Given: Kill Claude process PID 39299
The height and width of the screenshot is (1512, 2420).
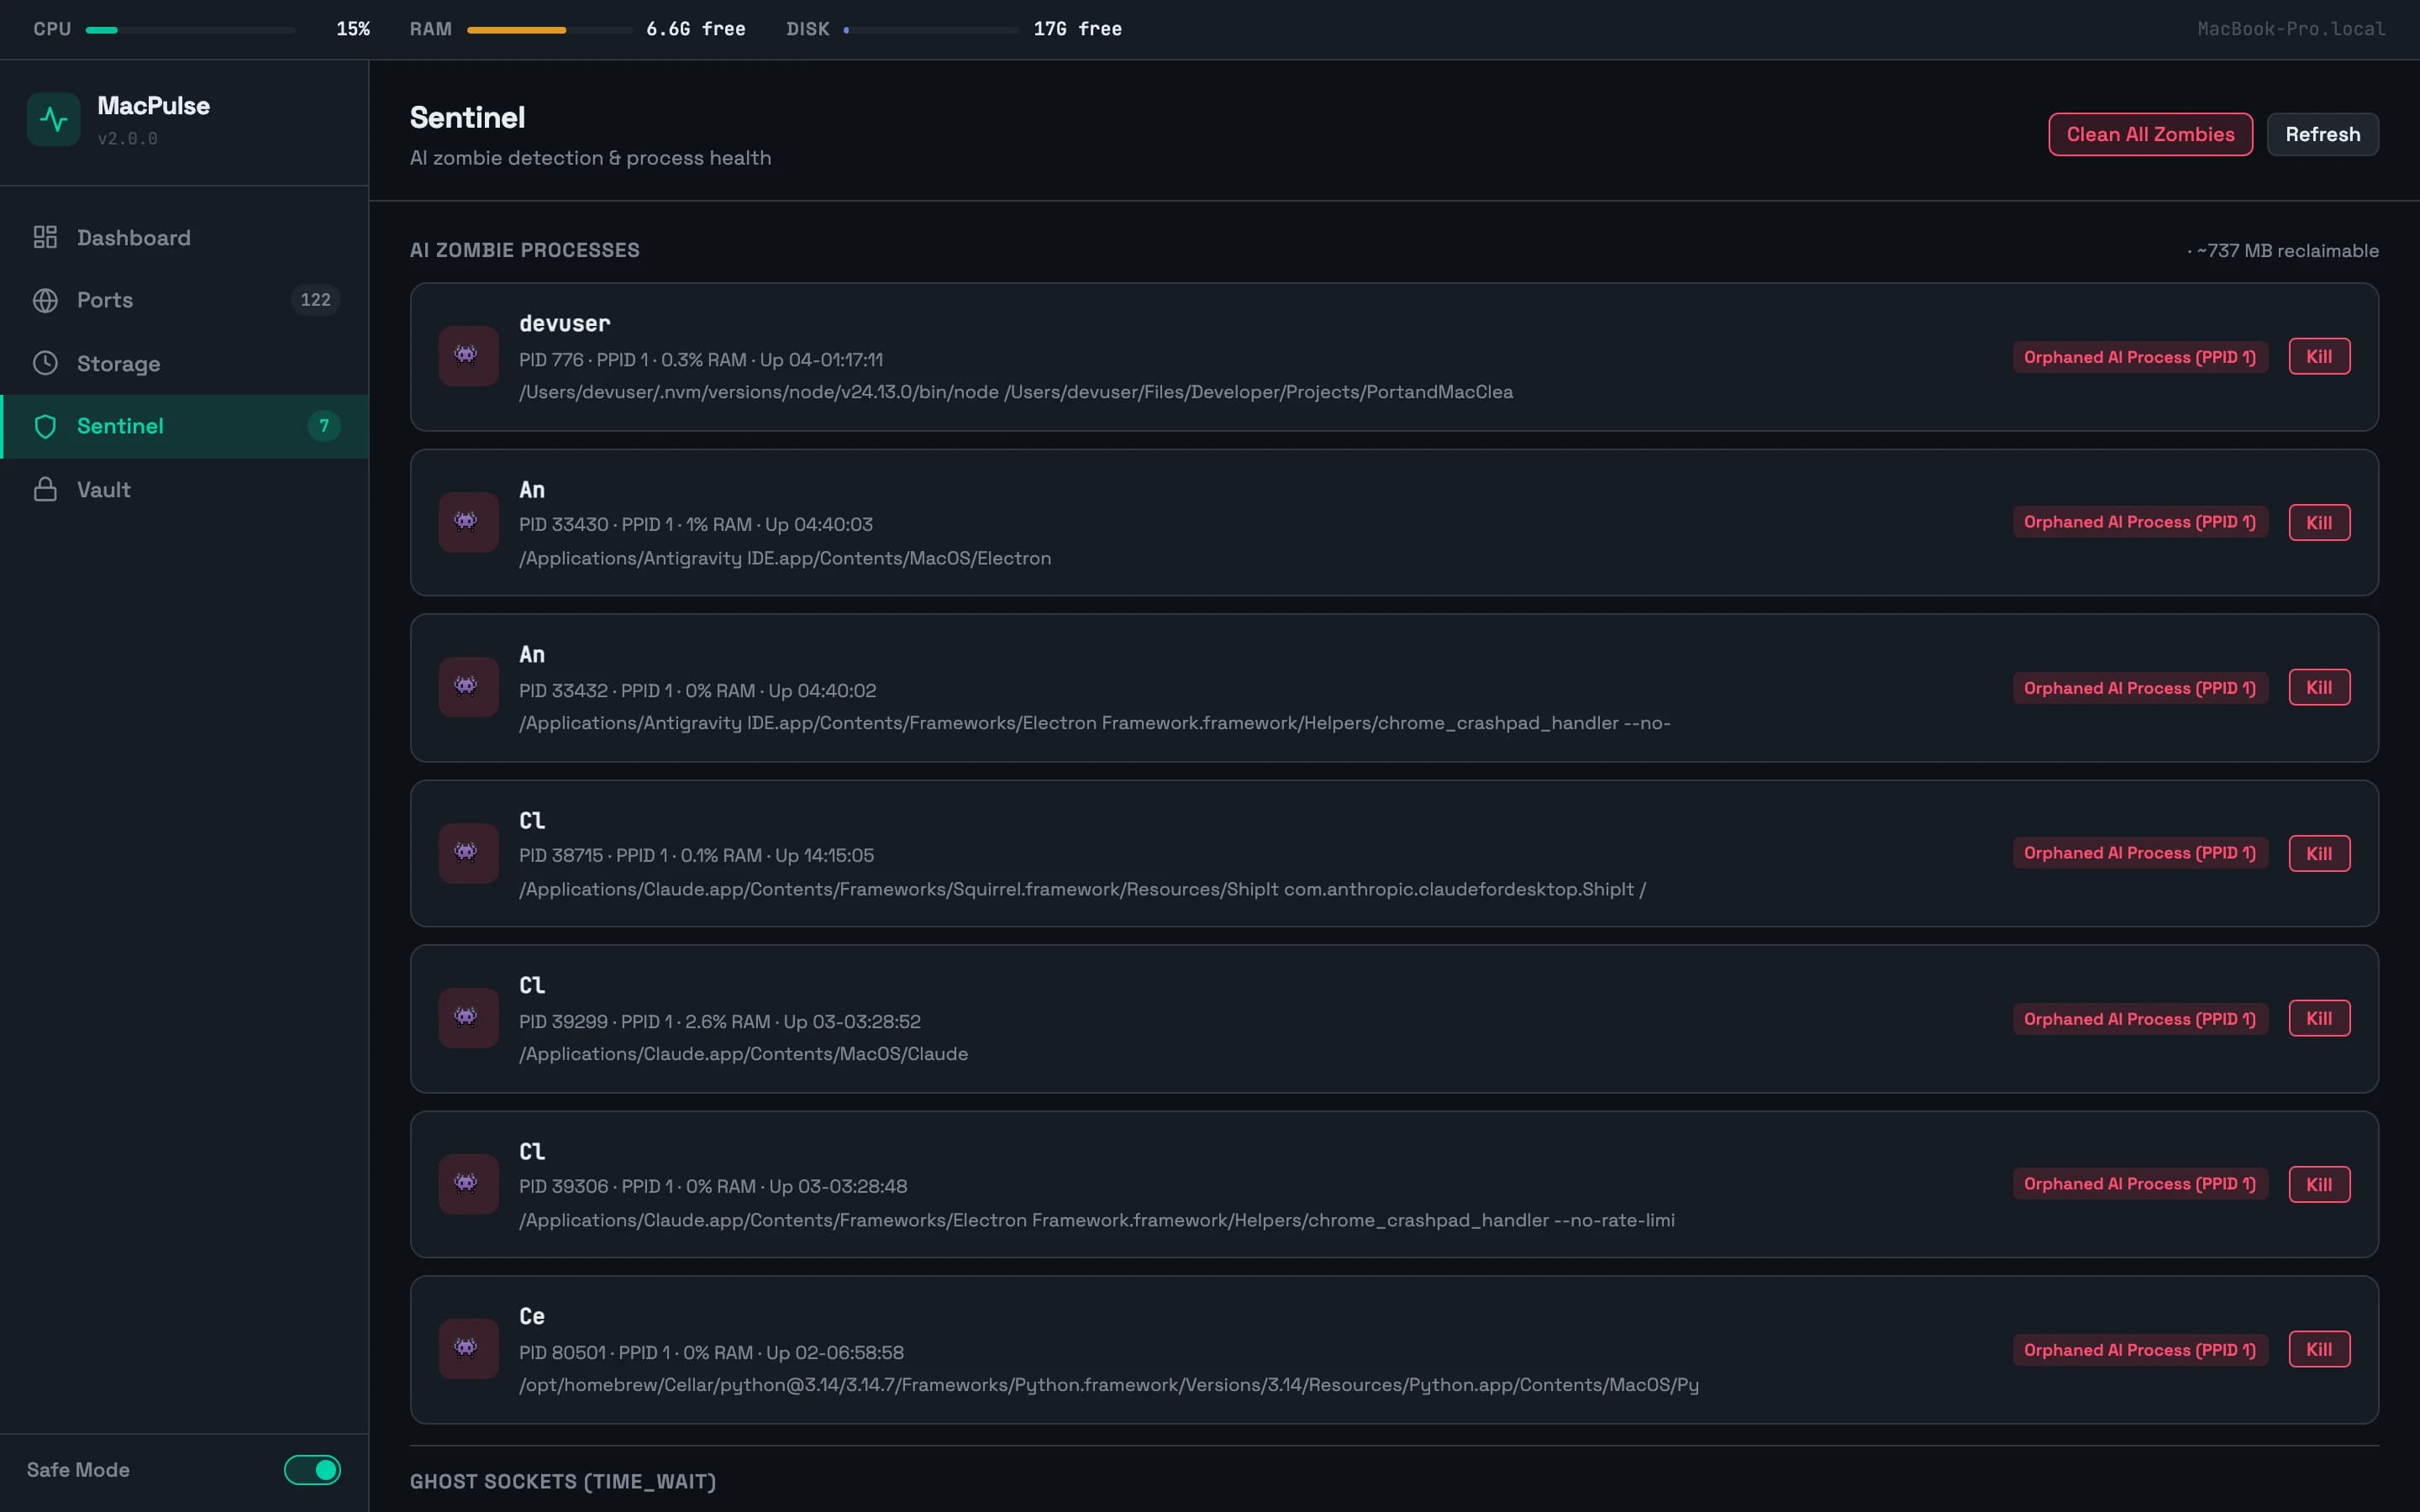Looking at the screenshot, I should tap(2319, 1018).
